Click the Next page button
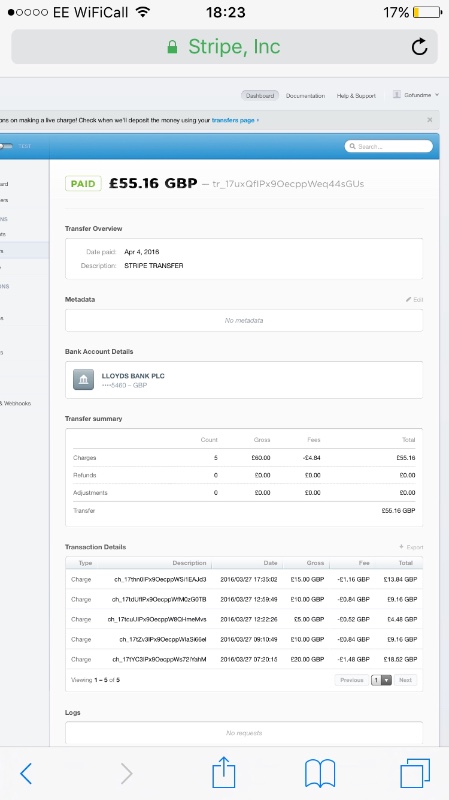 click(405, 680)
